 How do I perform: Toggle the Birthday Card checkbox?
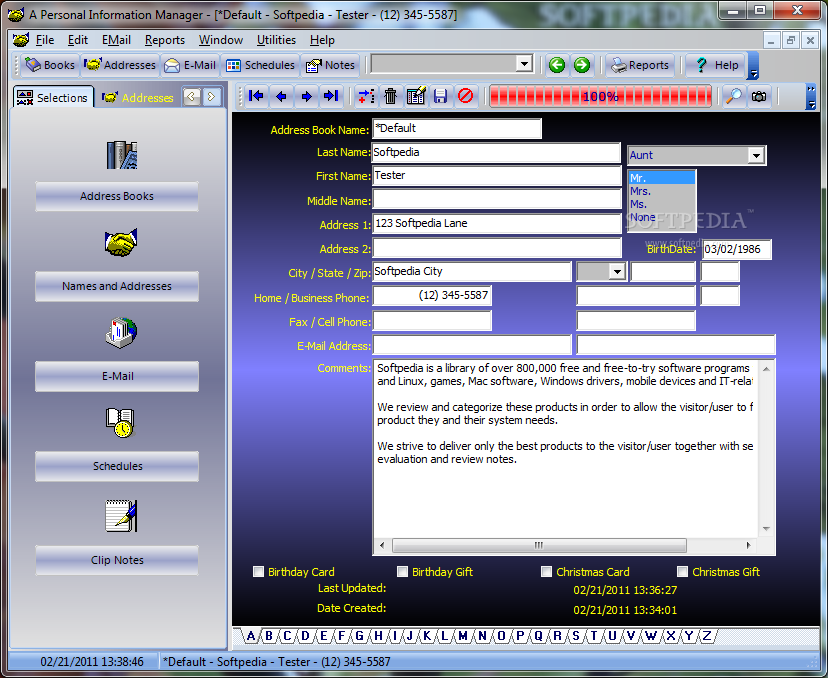click(x=258, y=572)
